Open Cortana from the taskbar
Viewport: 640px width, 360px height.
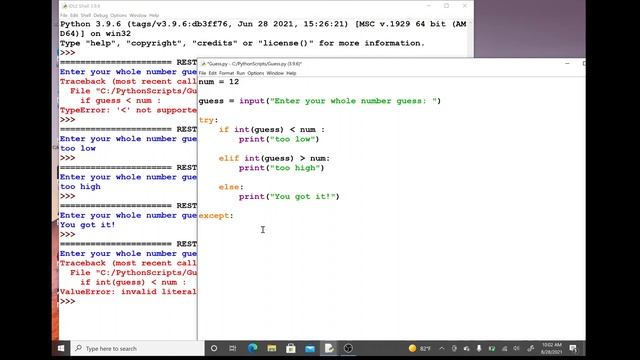(x=214, y=348)
